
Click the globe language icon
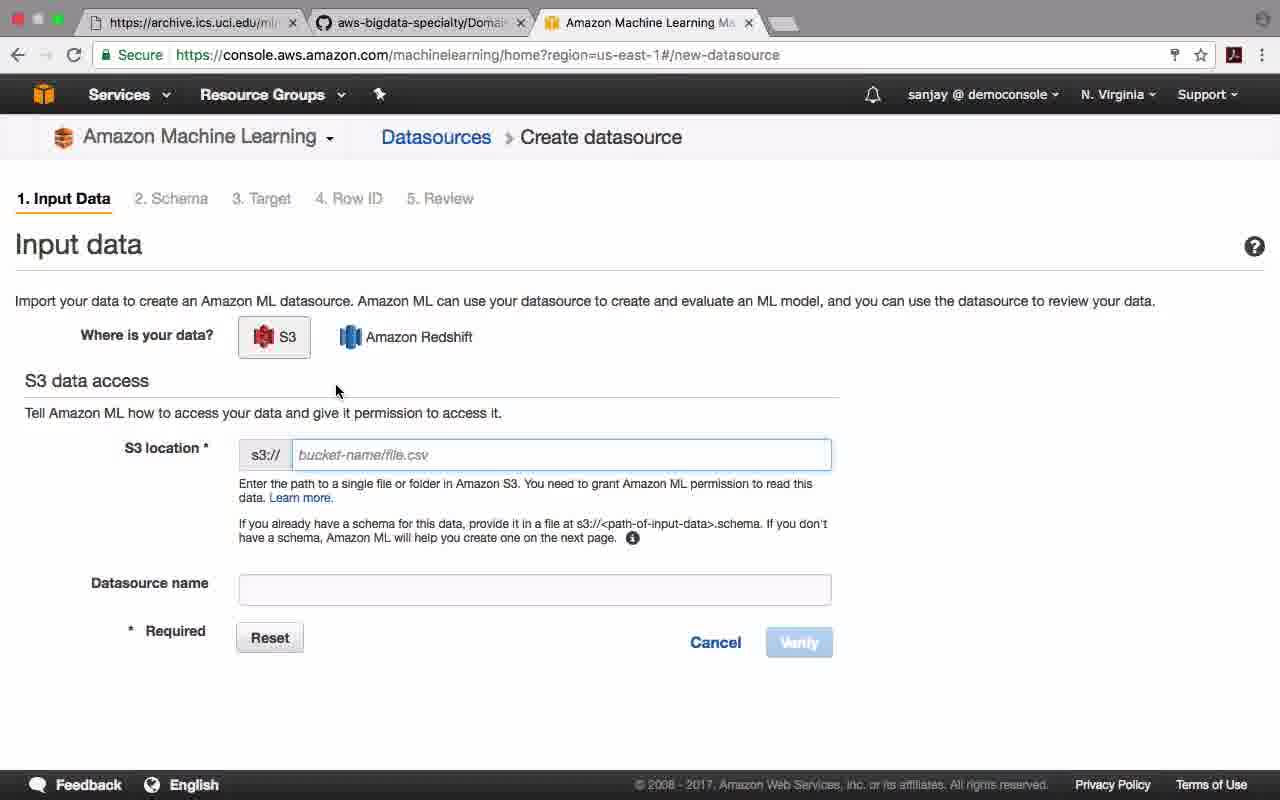[152, 785]
